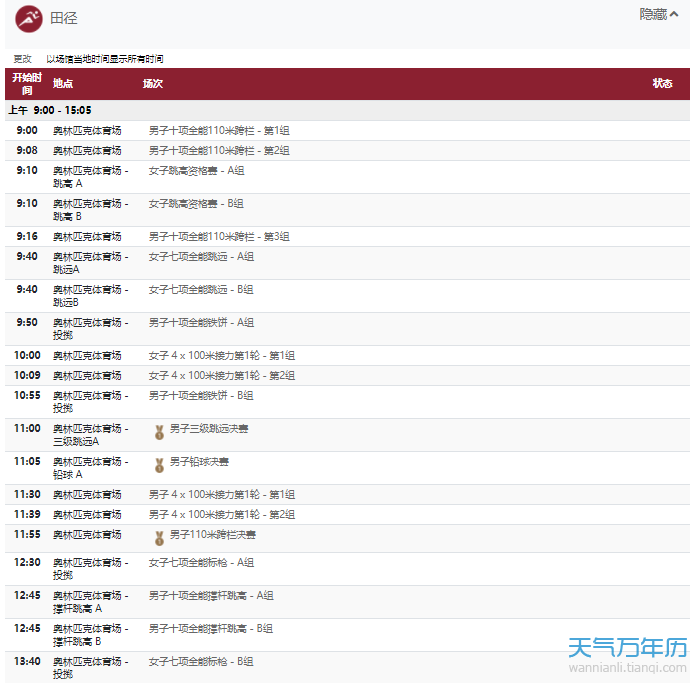697x683 pixels.
Task: Click the red athletics sport icon
Action: click(29, 19)
